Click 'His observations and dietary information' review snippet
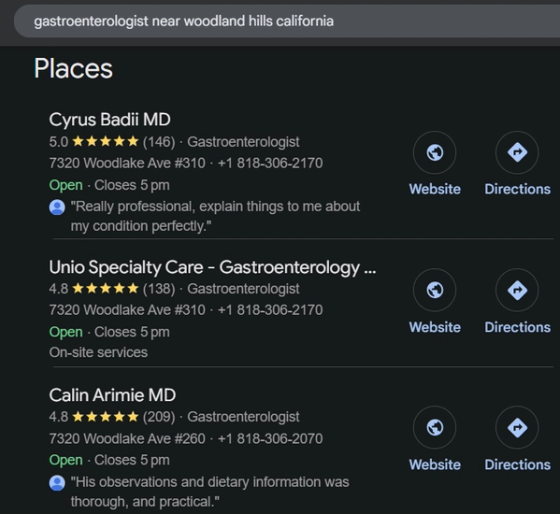560x514 pixels. click(x=210, y=492)
